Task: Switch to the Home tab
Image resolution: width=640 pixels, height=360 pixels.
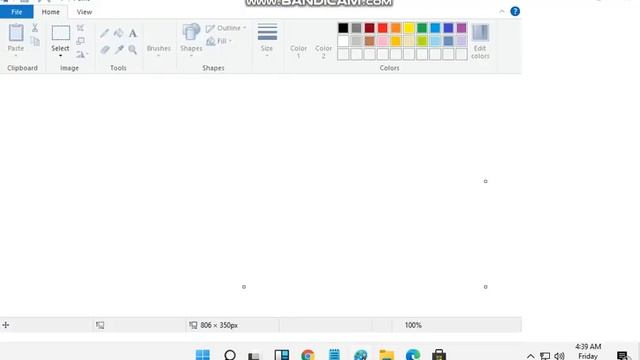Action: click(51, 12)
